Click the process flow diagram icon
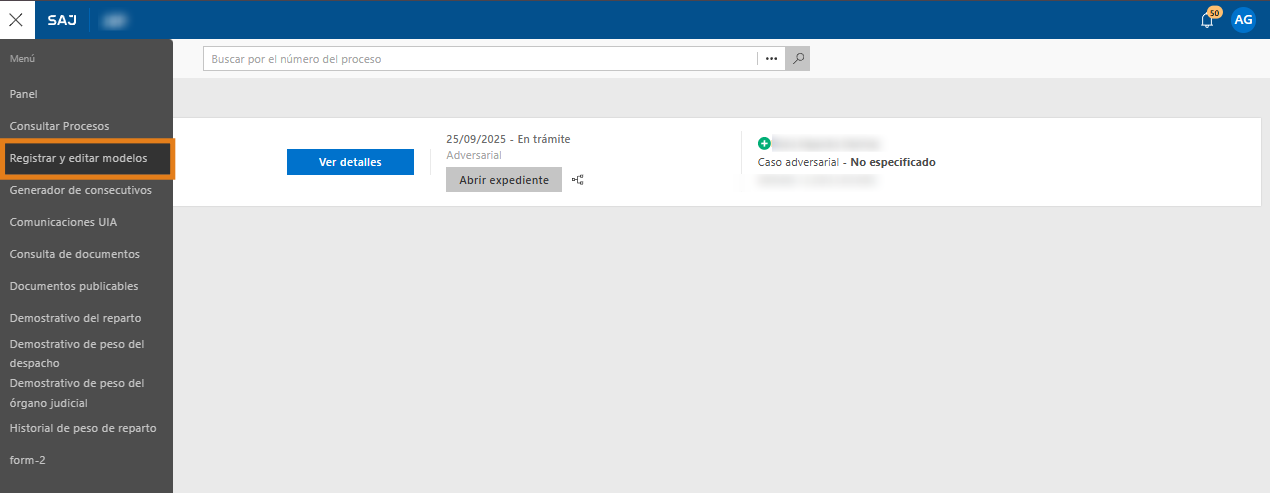Image resolution: width=1270 pixels, height=493 pixels. 578,180
